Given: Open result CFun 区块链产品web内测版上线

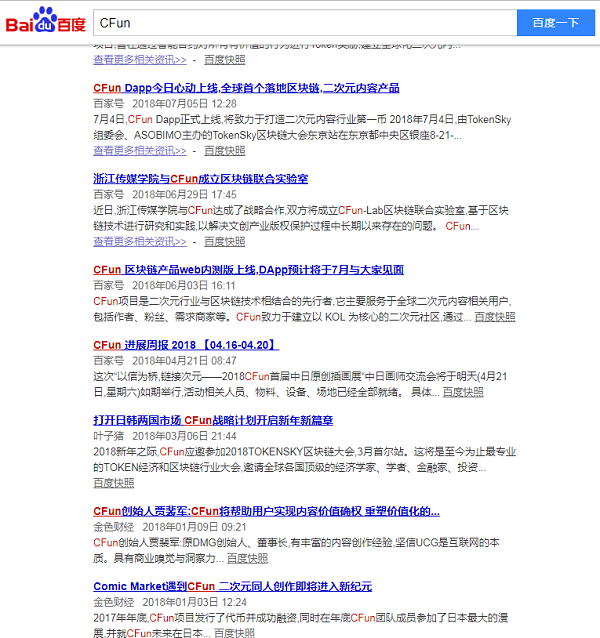Looking at the screenshot, I should pyautogui.click(x=249, y=270).
